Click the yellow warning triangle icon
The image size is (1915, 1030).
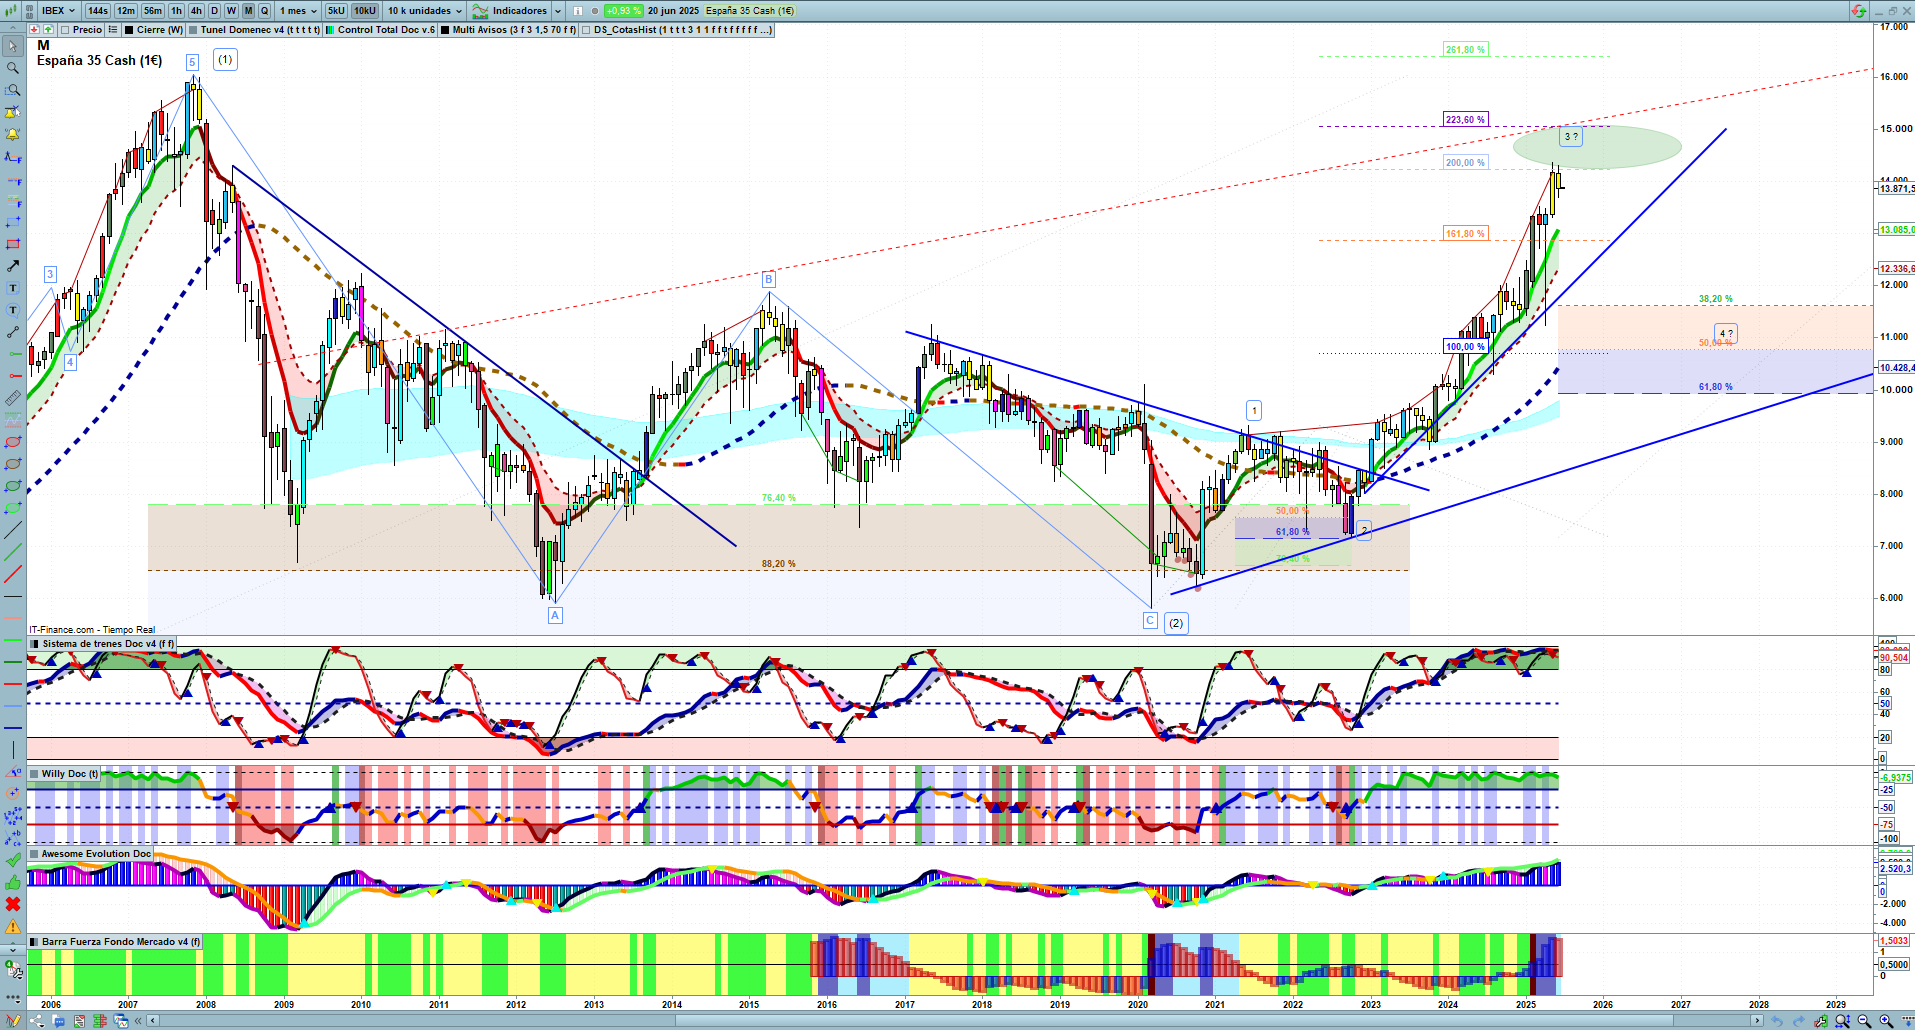click(x=13, y=927)
